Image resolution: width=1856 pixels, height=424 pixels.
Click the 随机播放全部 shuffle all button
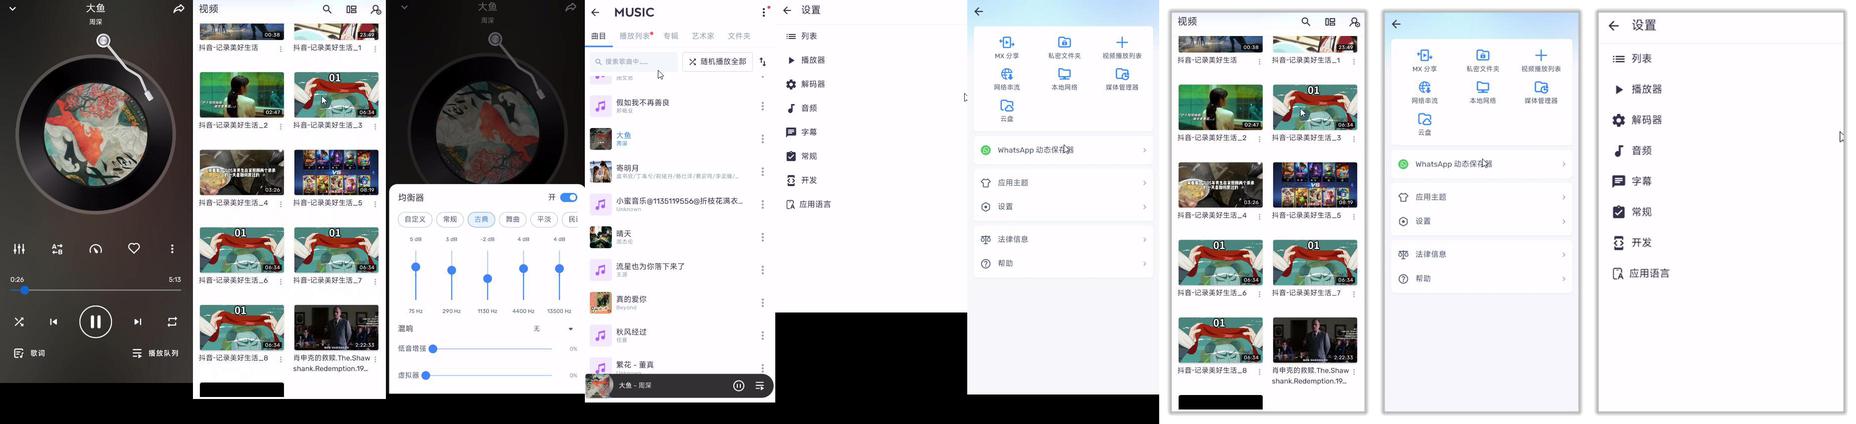717,62
